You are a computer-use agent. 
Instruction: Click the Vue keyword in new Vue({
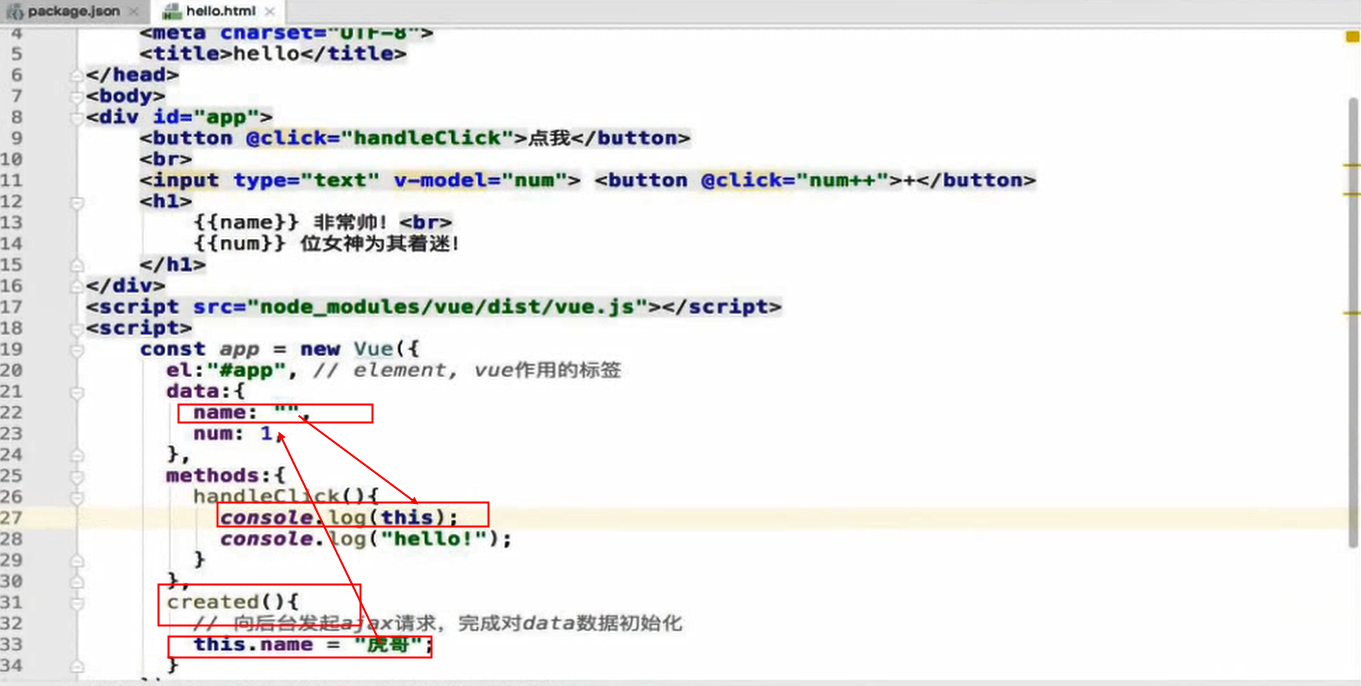pyautogui.click(x=373, y=349)
